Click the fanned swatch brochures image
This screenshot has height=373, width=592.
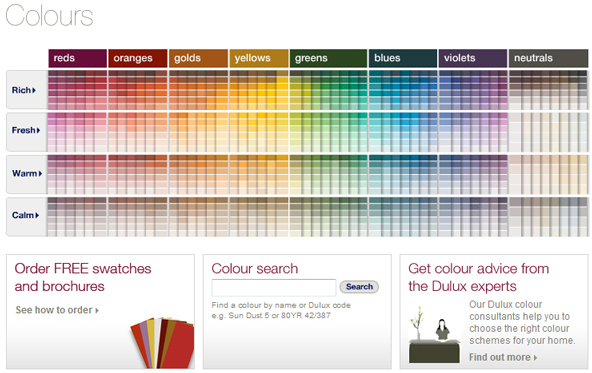(x=162, y=343)
